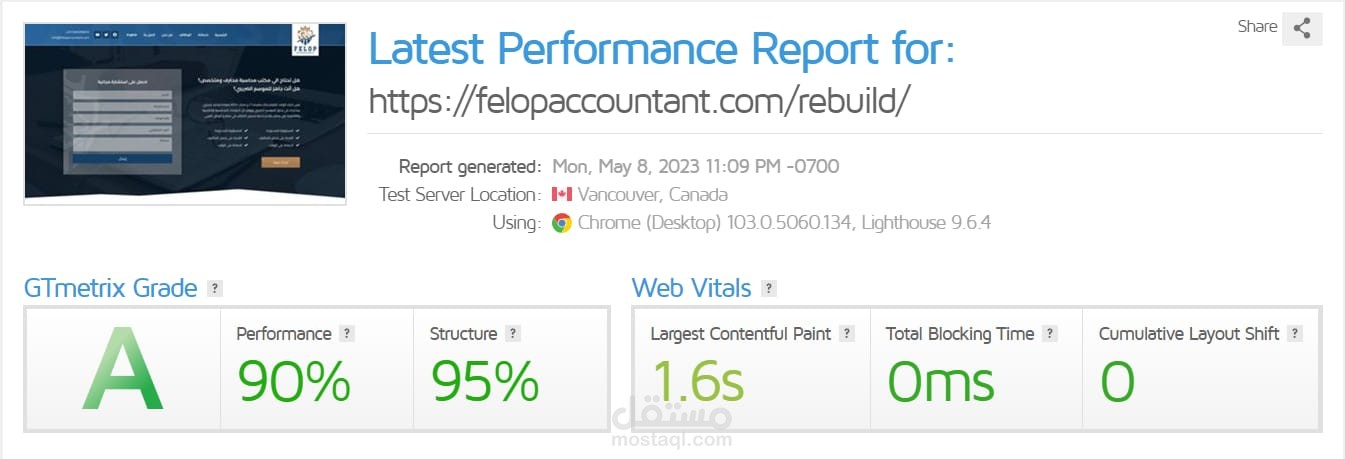Open help for GTmetrix Grade heading

point(214,289)
